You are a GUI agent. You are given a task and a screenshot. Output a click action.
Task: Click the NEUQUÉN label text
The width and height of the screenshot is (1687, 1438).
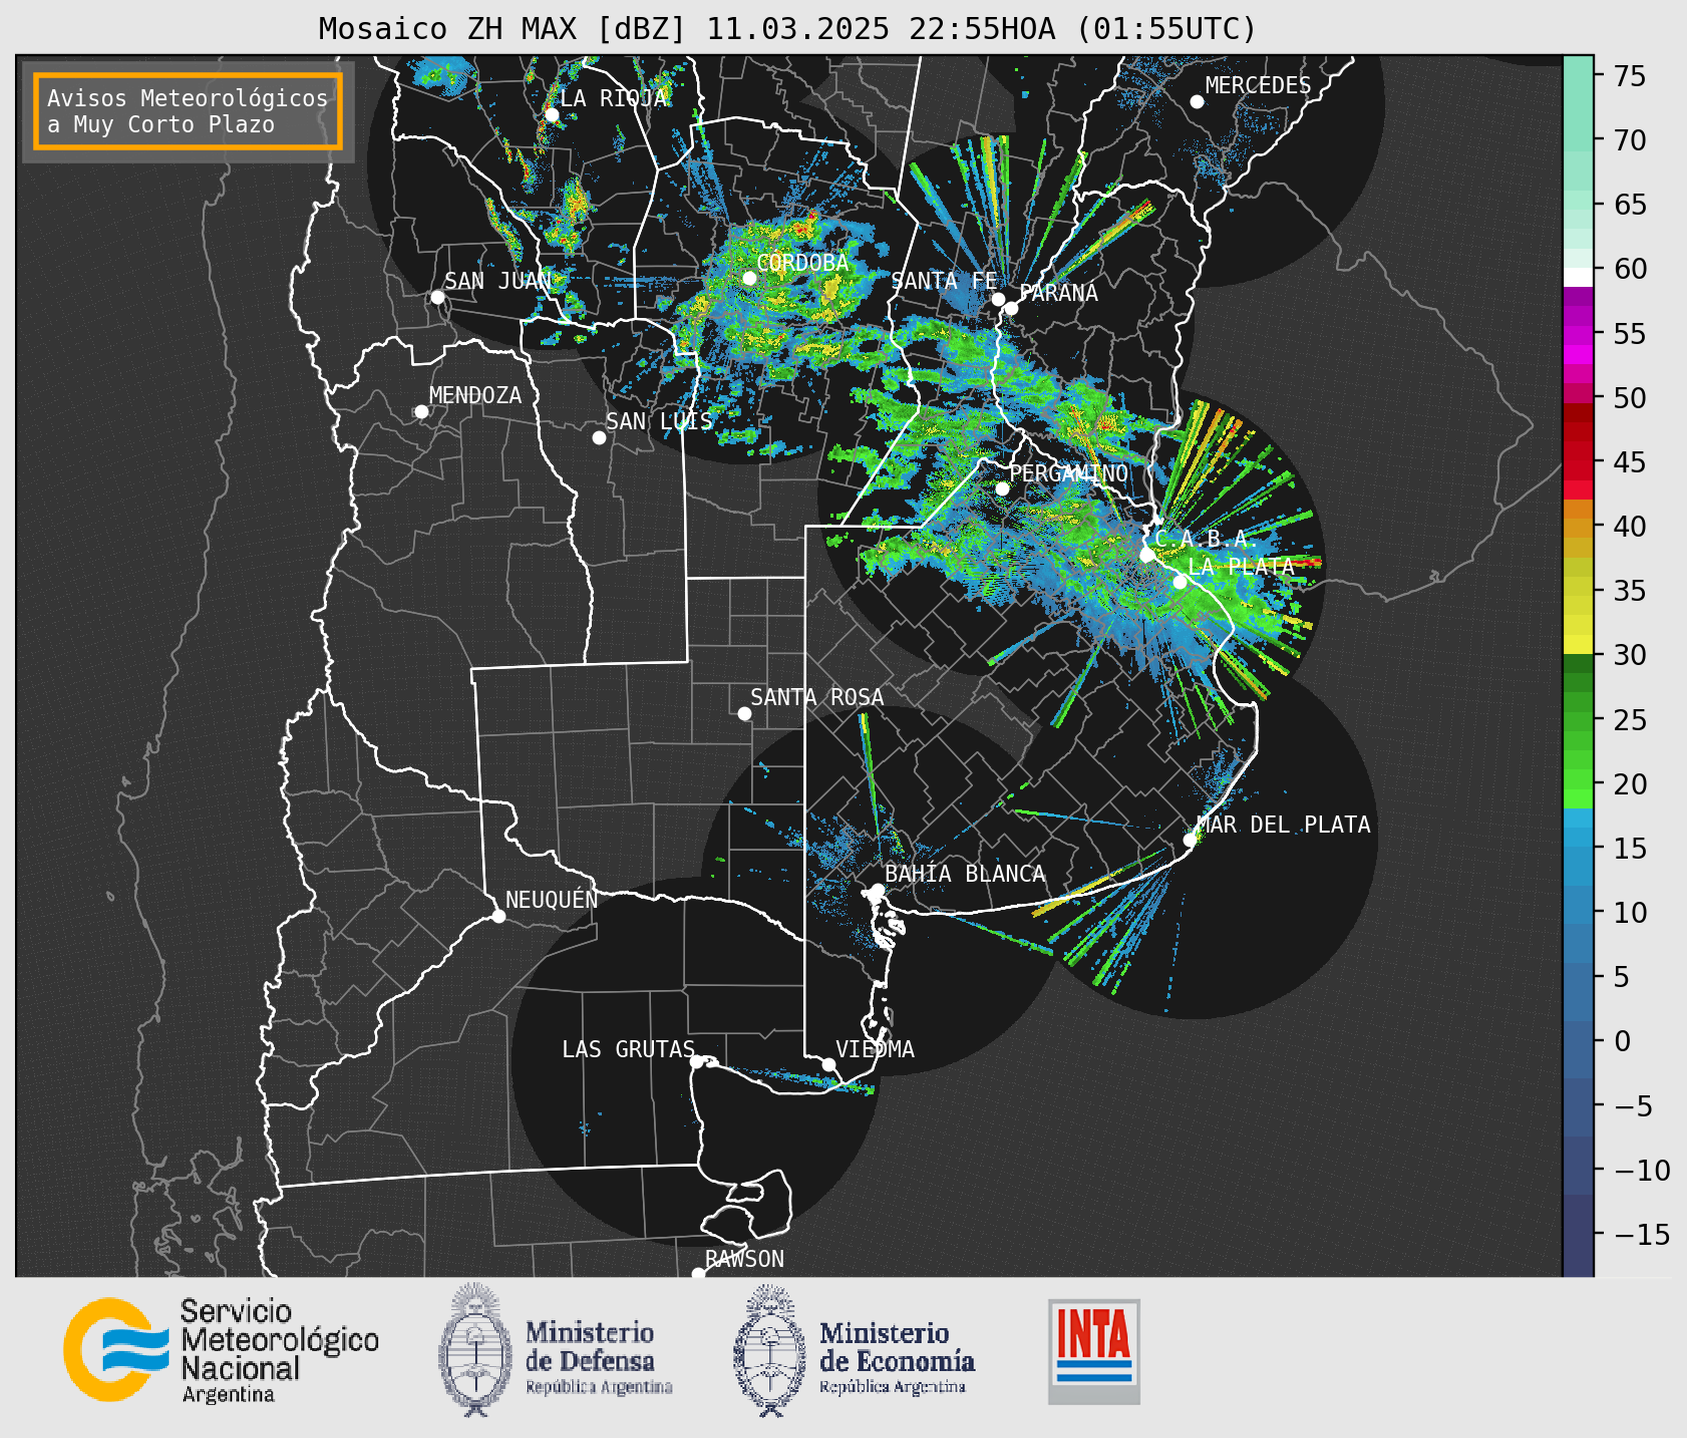coord(552,899)
